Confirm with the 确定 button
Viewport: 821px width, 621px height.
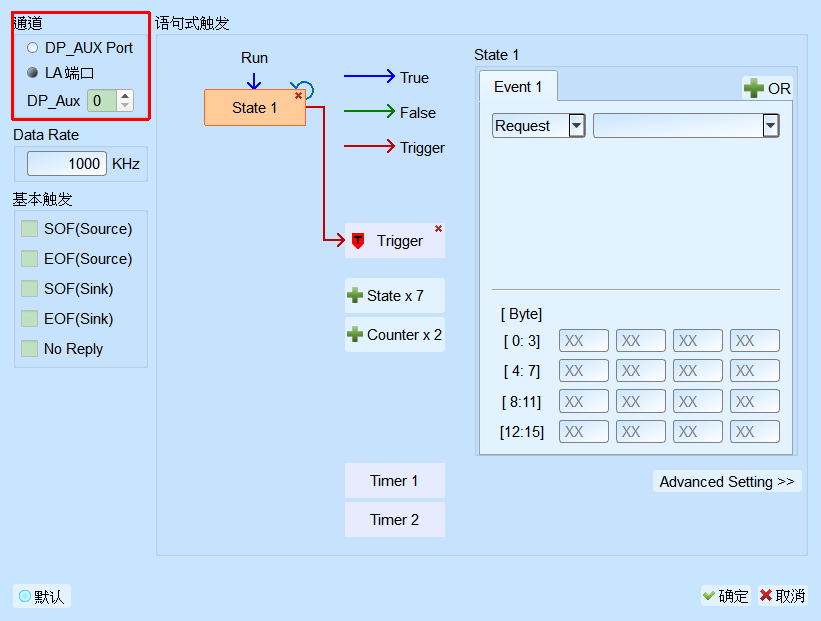click(726, 596)
